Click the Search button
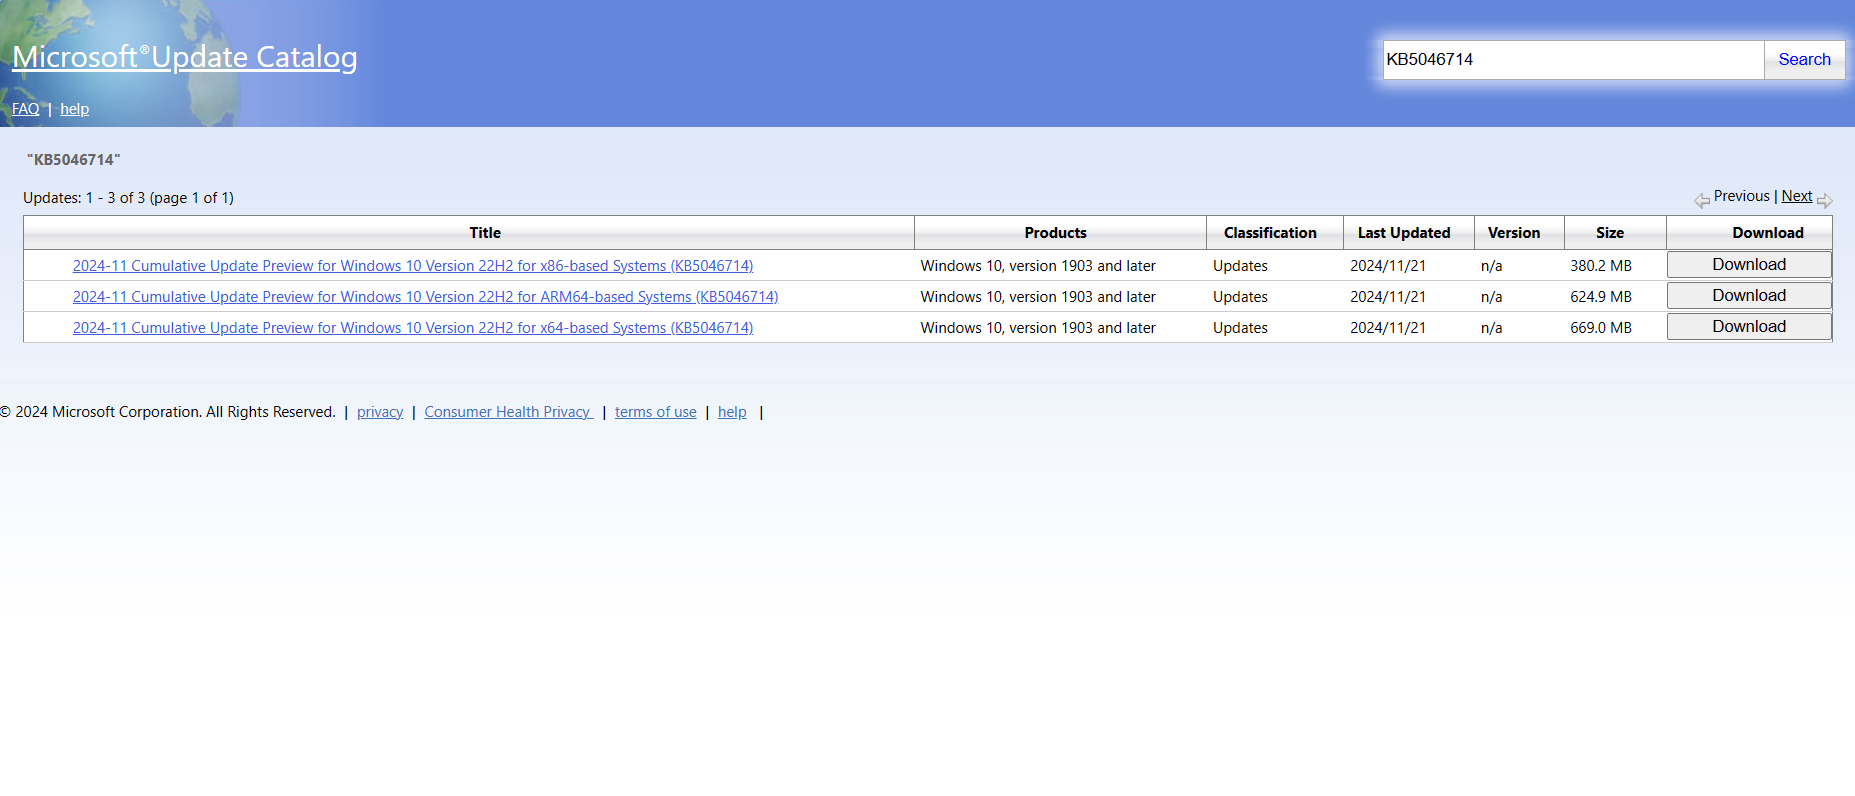The height and width of the screenshot is (796, 1855). pyautogui.click(x=1804, y=60)
